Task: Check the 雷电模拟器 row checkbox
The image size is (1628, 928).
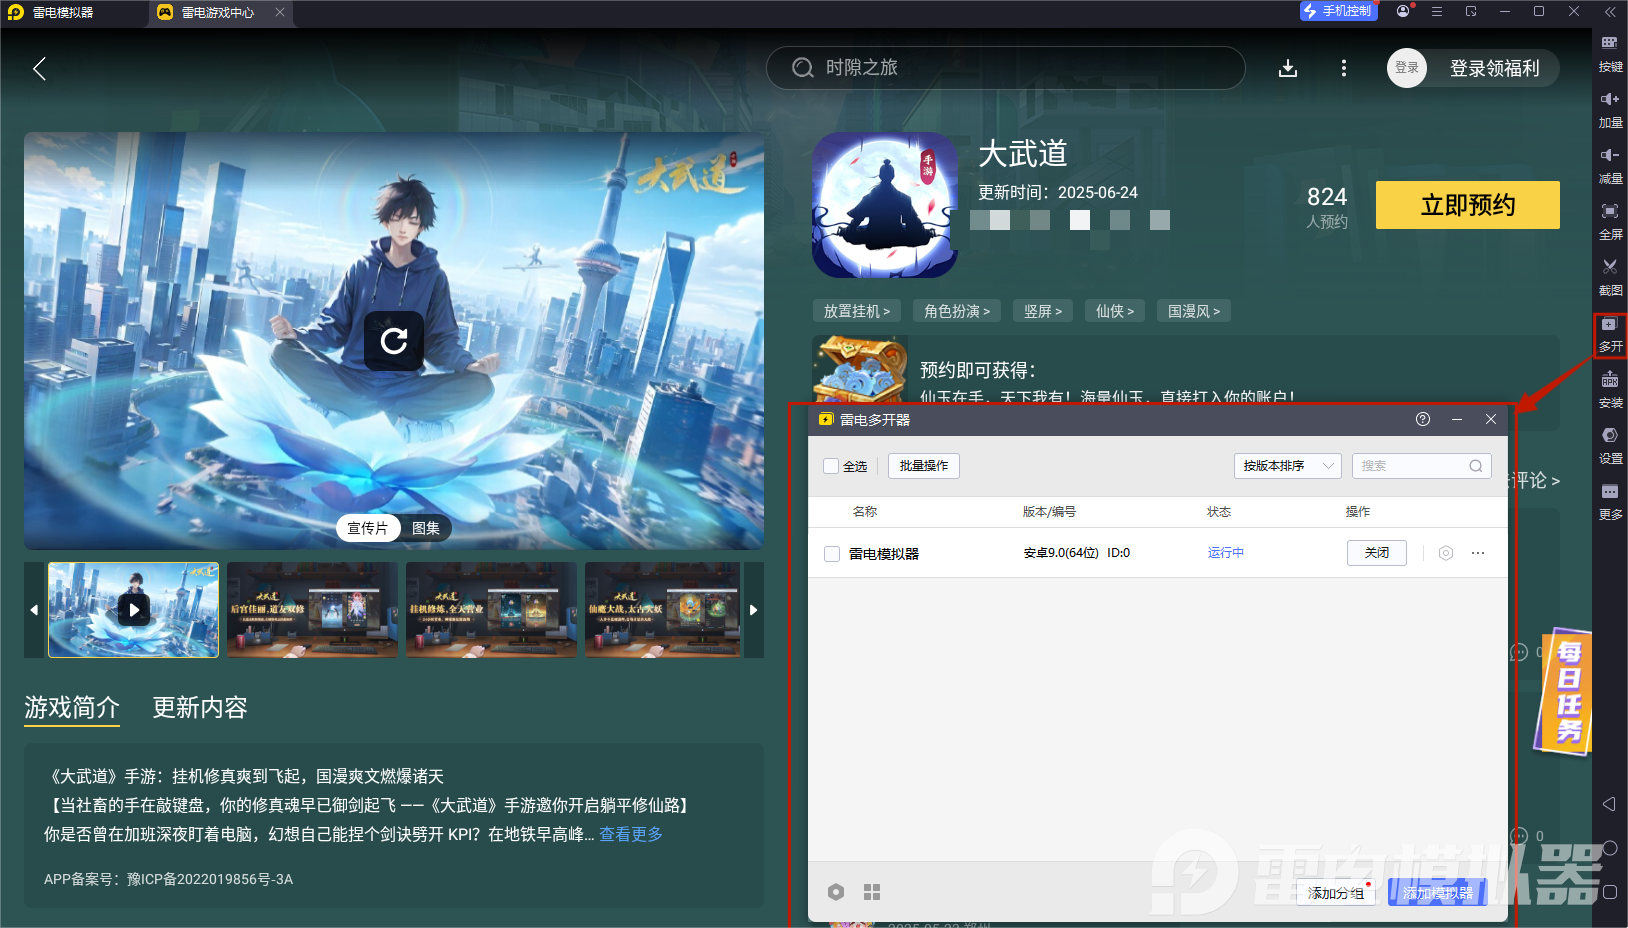Action: point(831,554)
